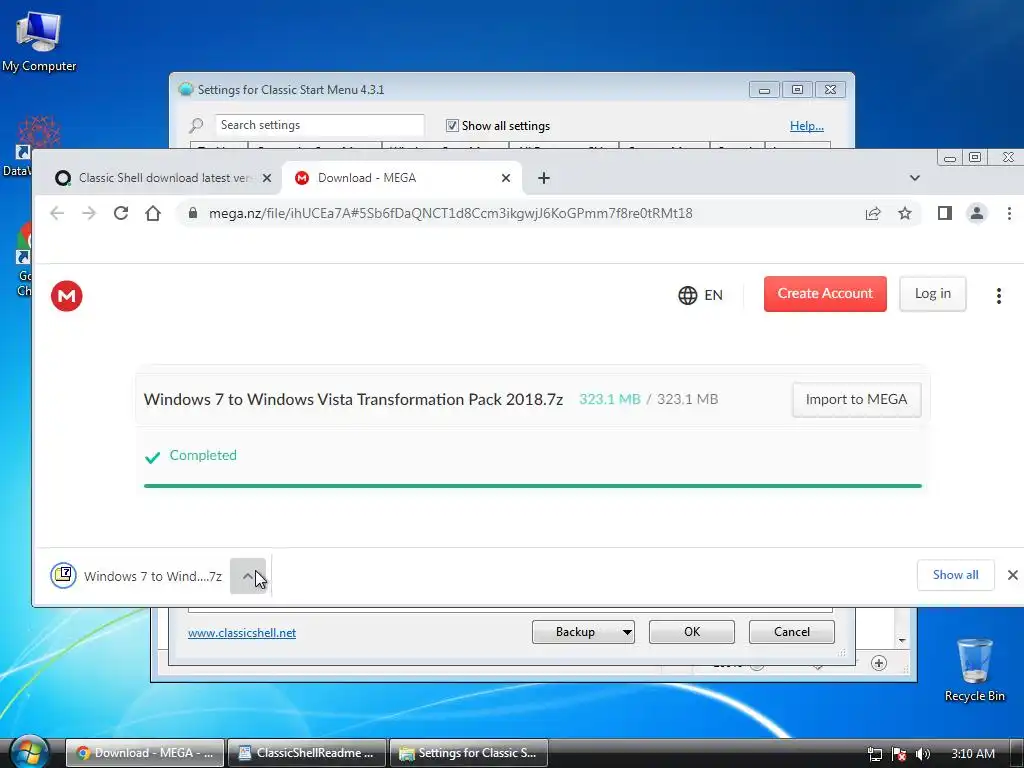This screenshot has height=768, width=1024.
Task: Switch to ClassicShellReadme taskbar button
Action: pos(307,753)
